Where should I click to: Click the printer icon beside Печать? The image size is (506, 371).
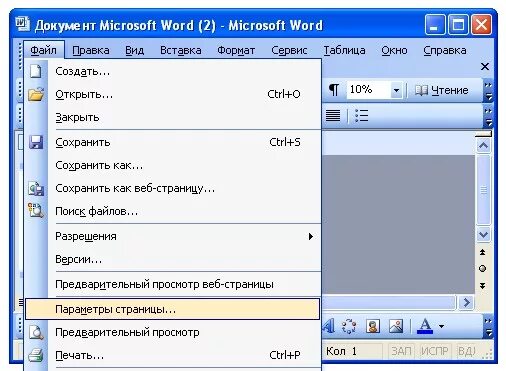36,355
